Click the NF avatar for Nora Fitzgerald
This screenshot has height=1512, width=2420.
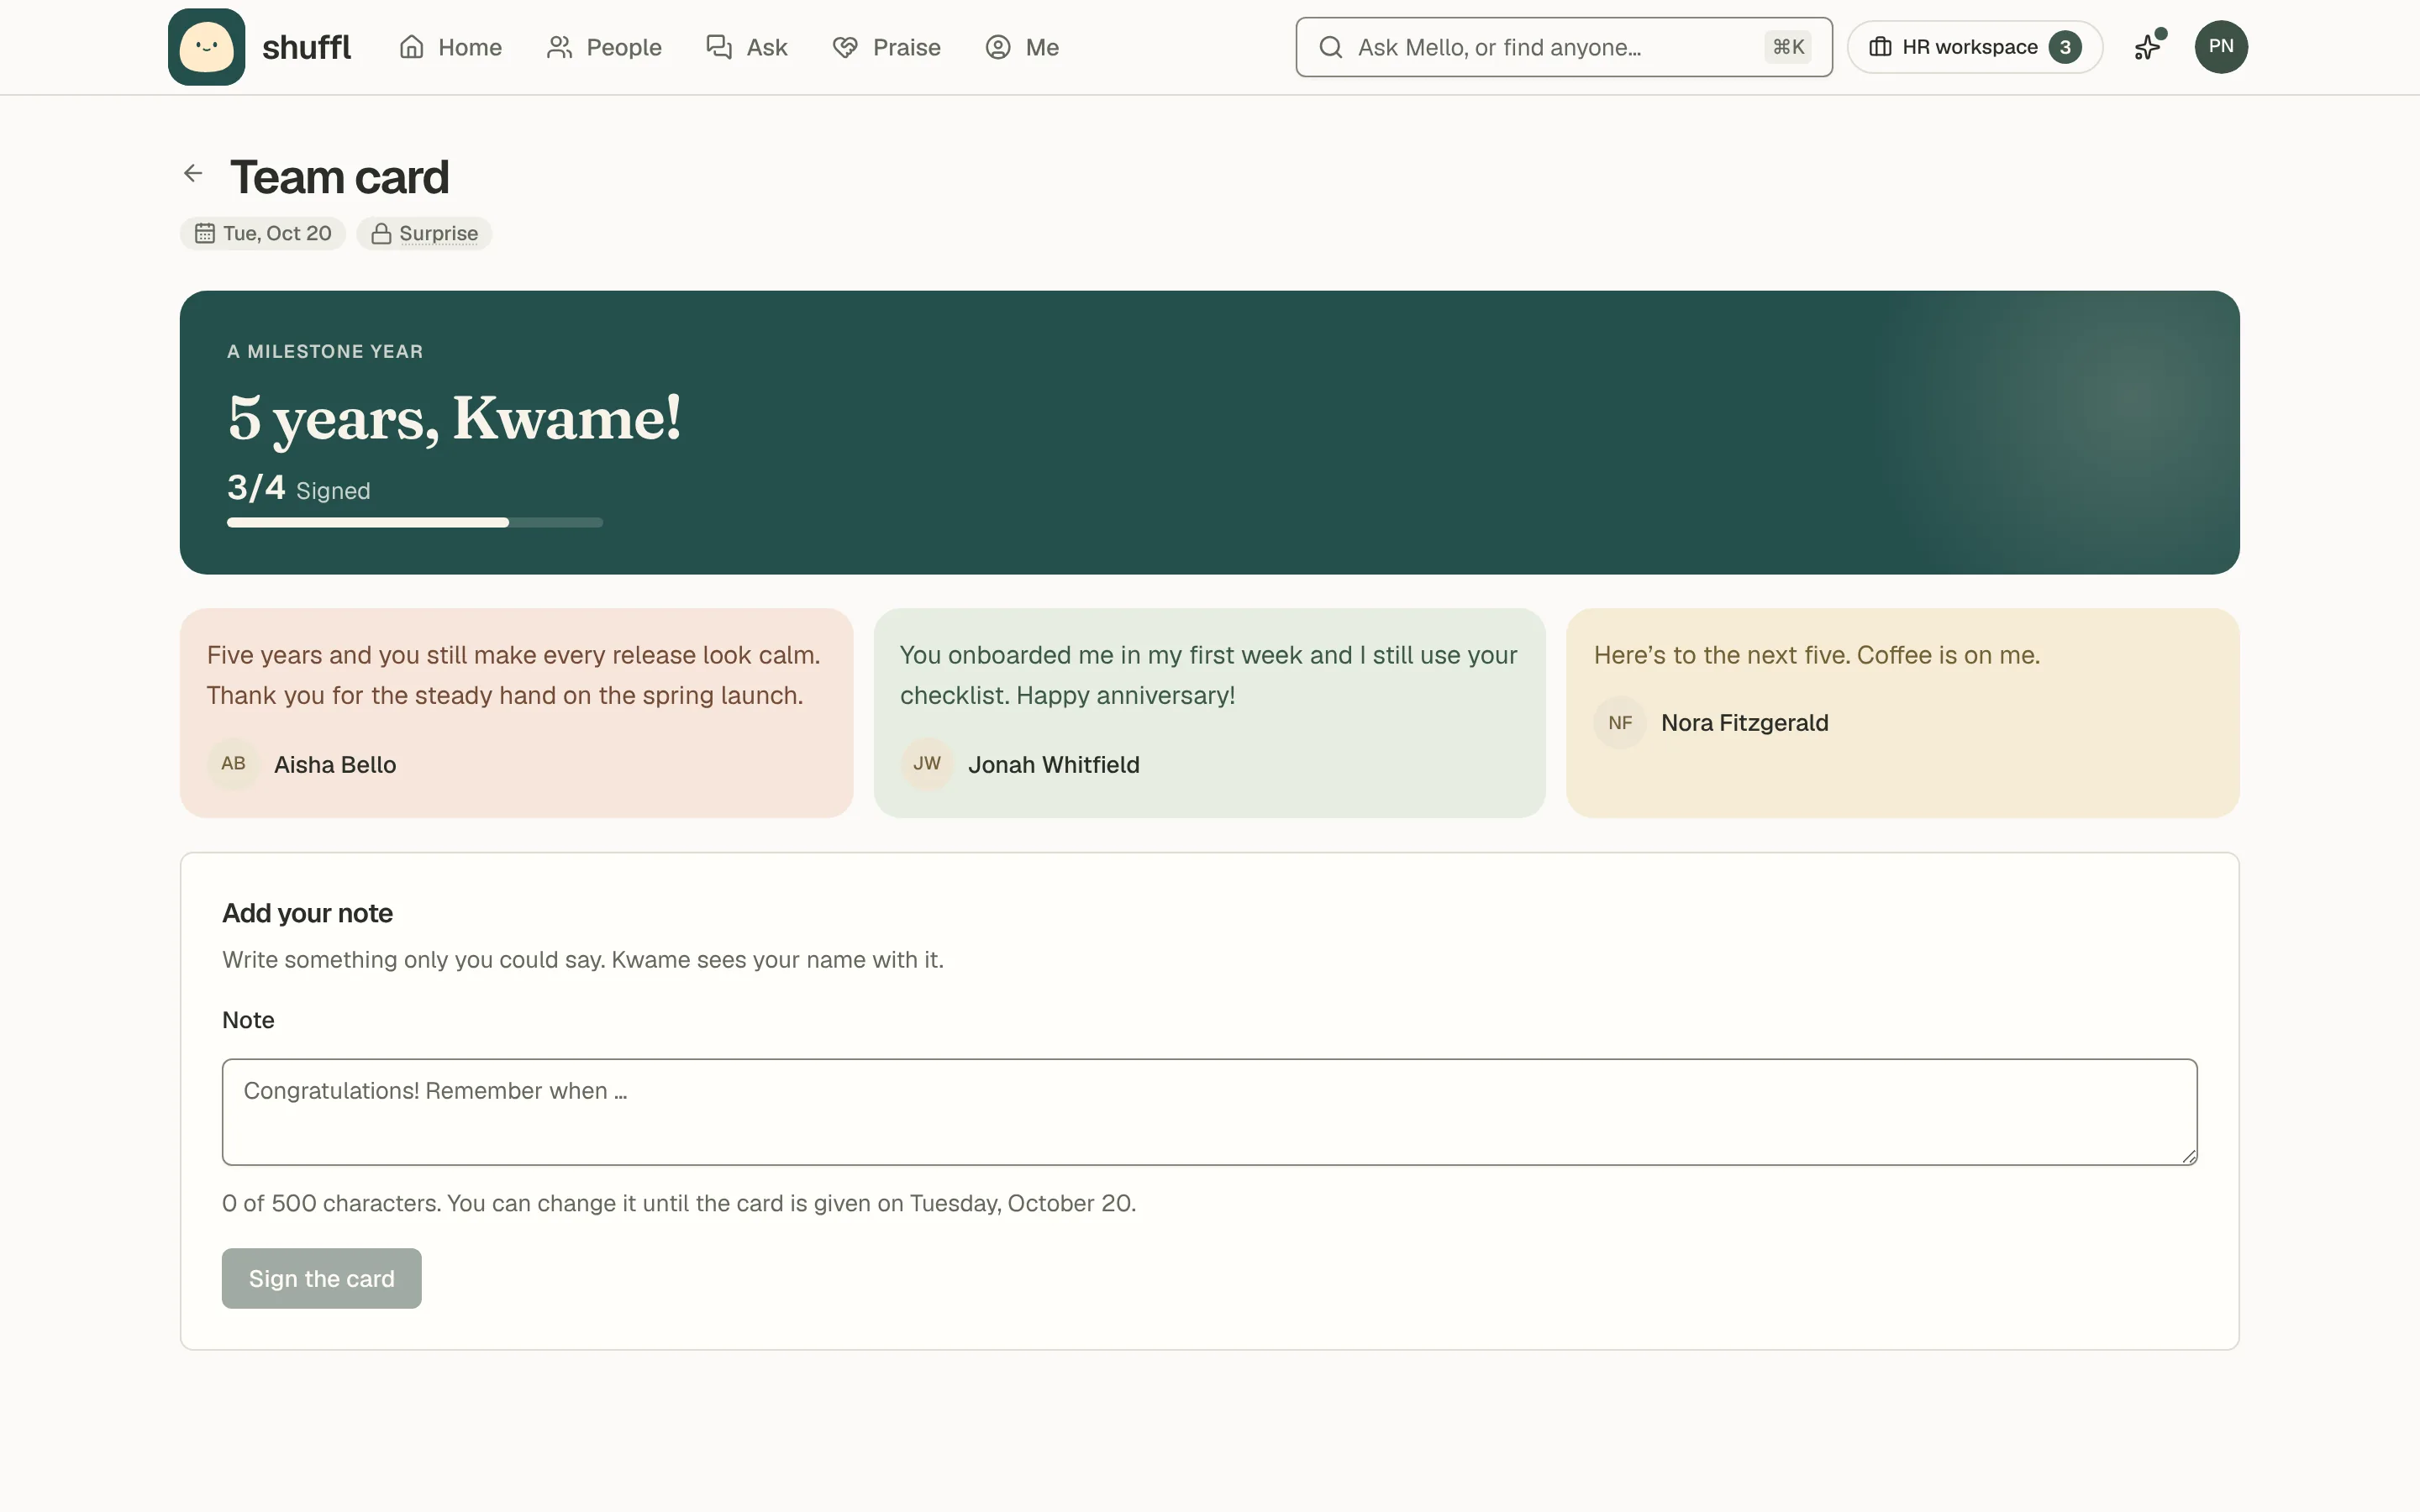[1620, 723]
